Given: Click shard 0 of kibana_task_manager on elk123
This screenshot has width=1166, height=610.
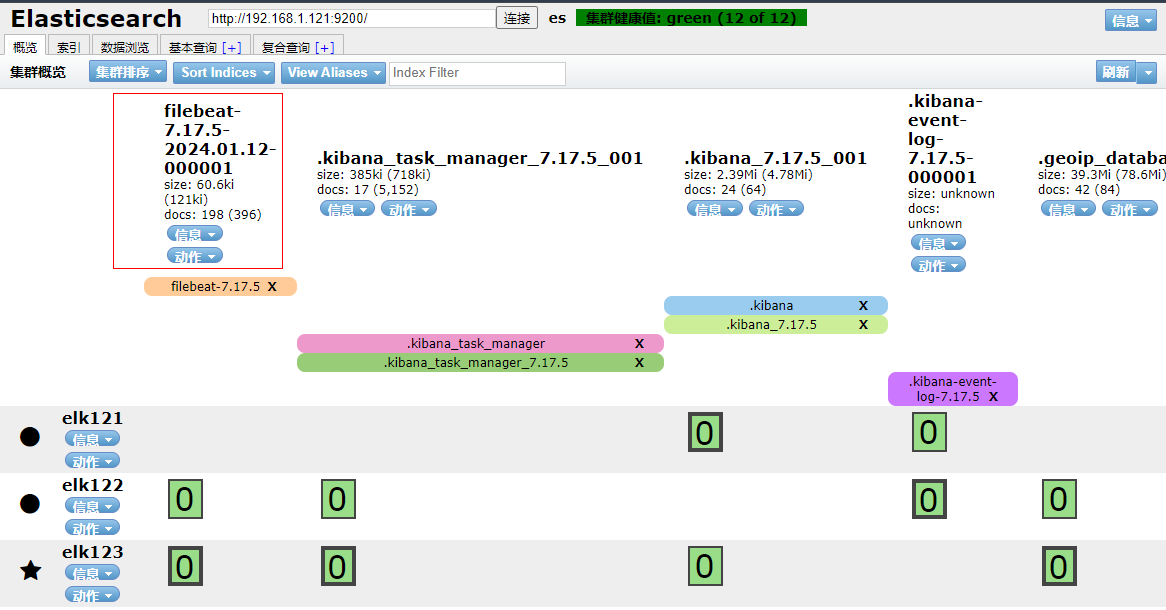Looking at the screenshot, I should click(x=338, y=566).
